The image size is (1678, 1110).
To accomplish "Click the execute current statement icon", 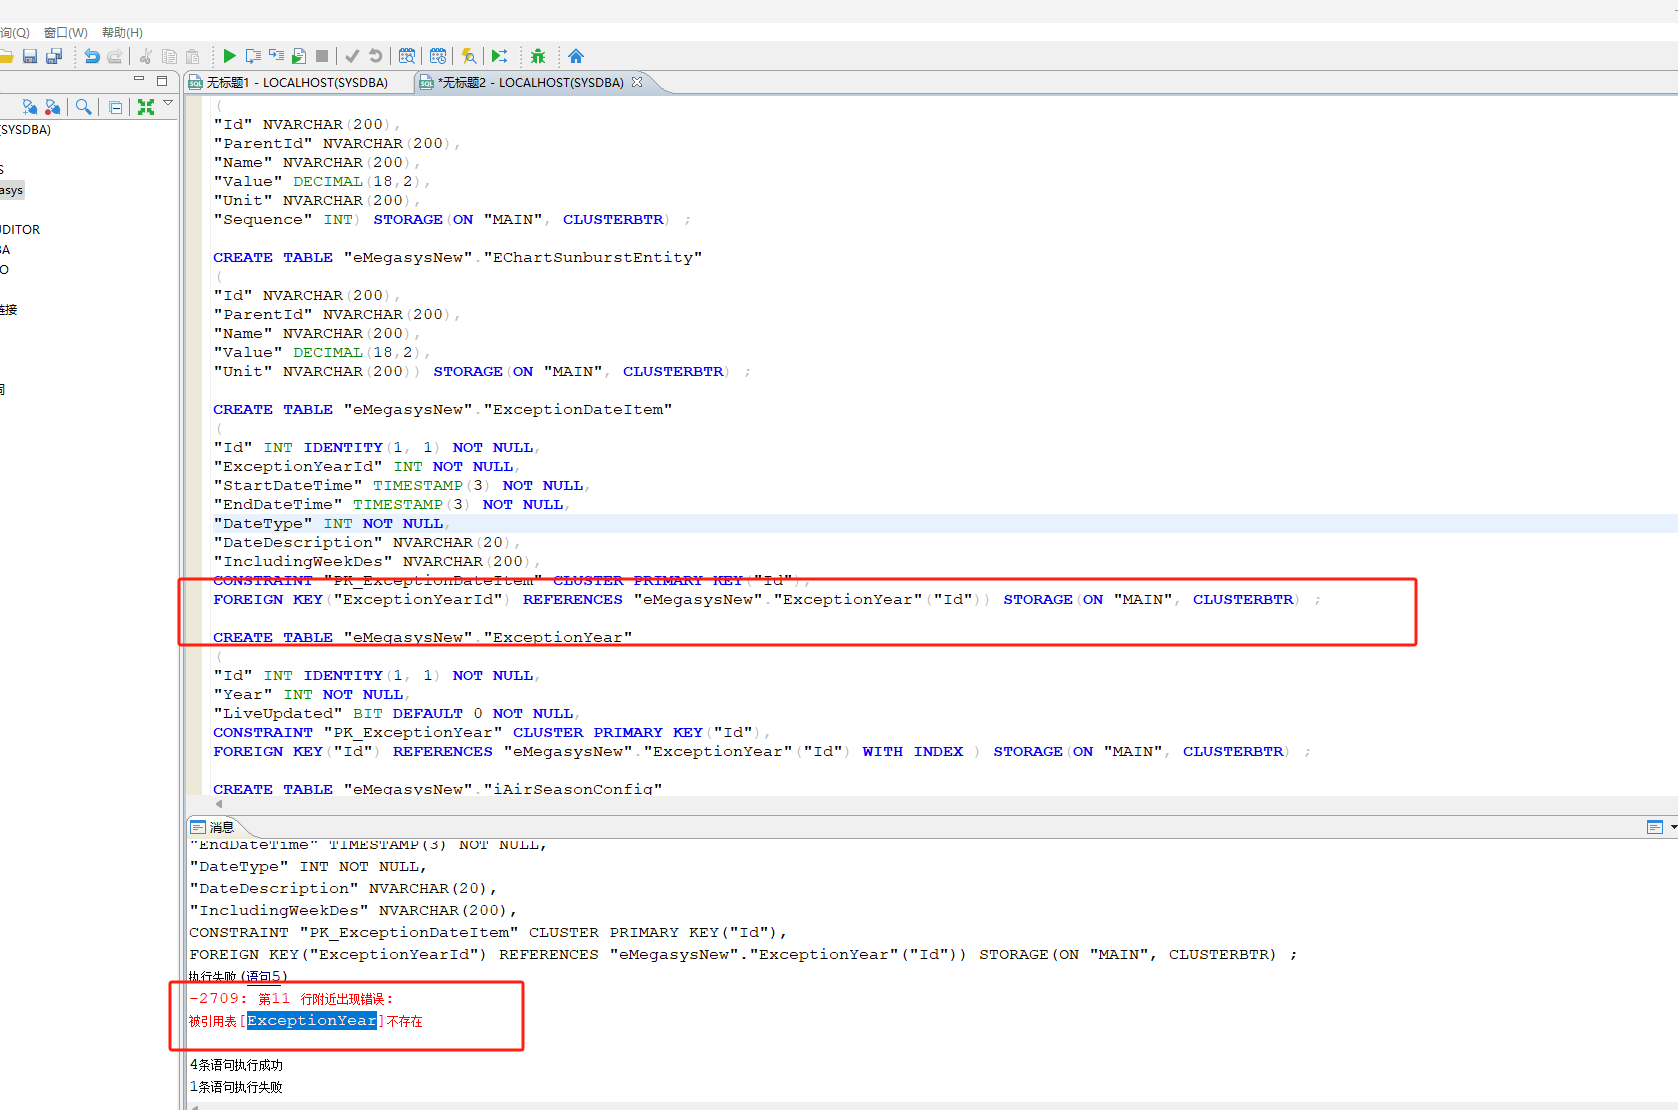I will pyautogui.click(x=253, y=56).
